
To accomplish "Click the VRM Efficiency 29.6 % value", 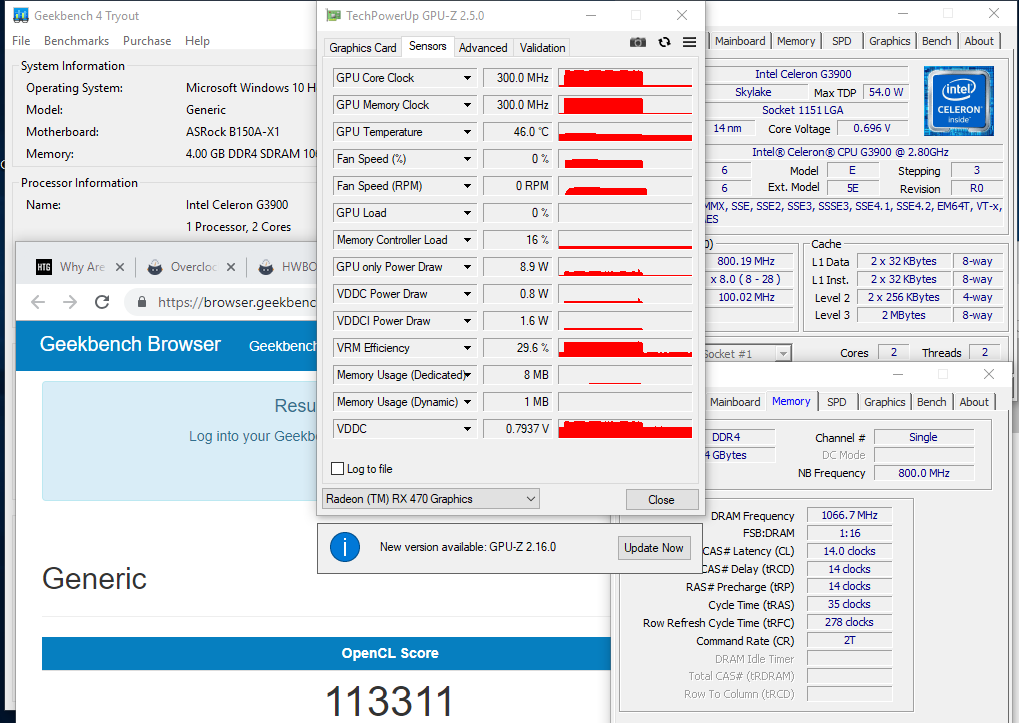I will (x=518, y=348).
